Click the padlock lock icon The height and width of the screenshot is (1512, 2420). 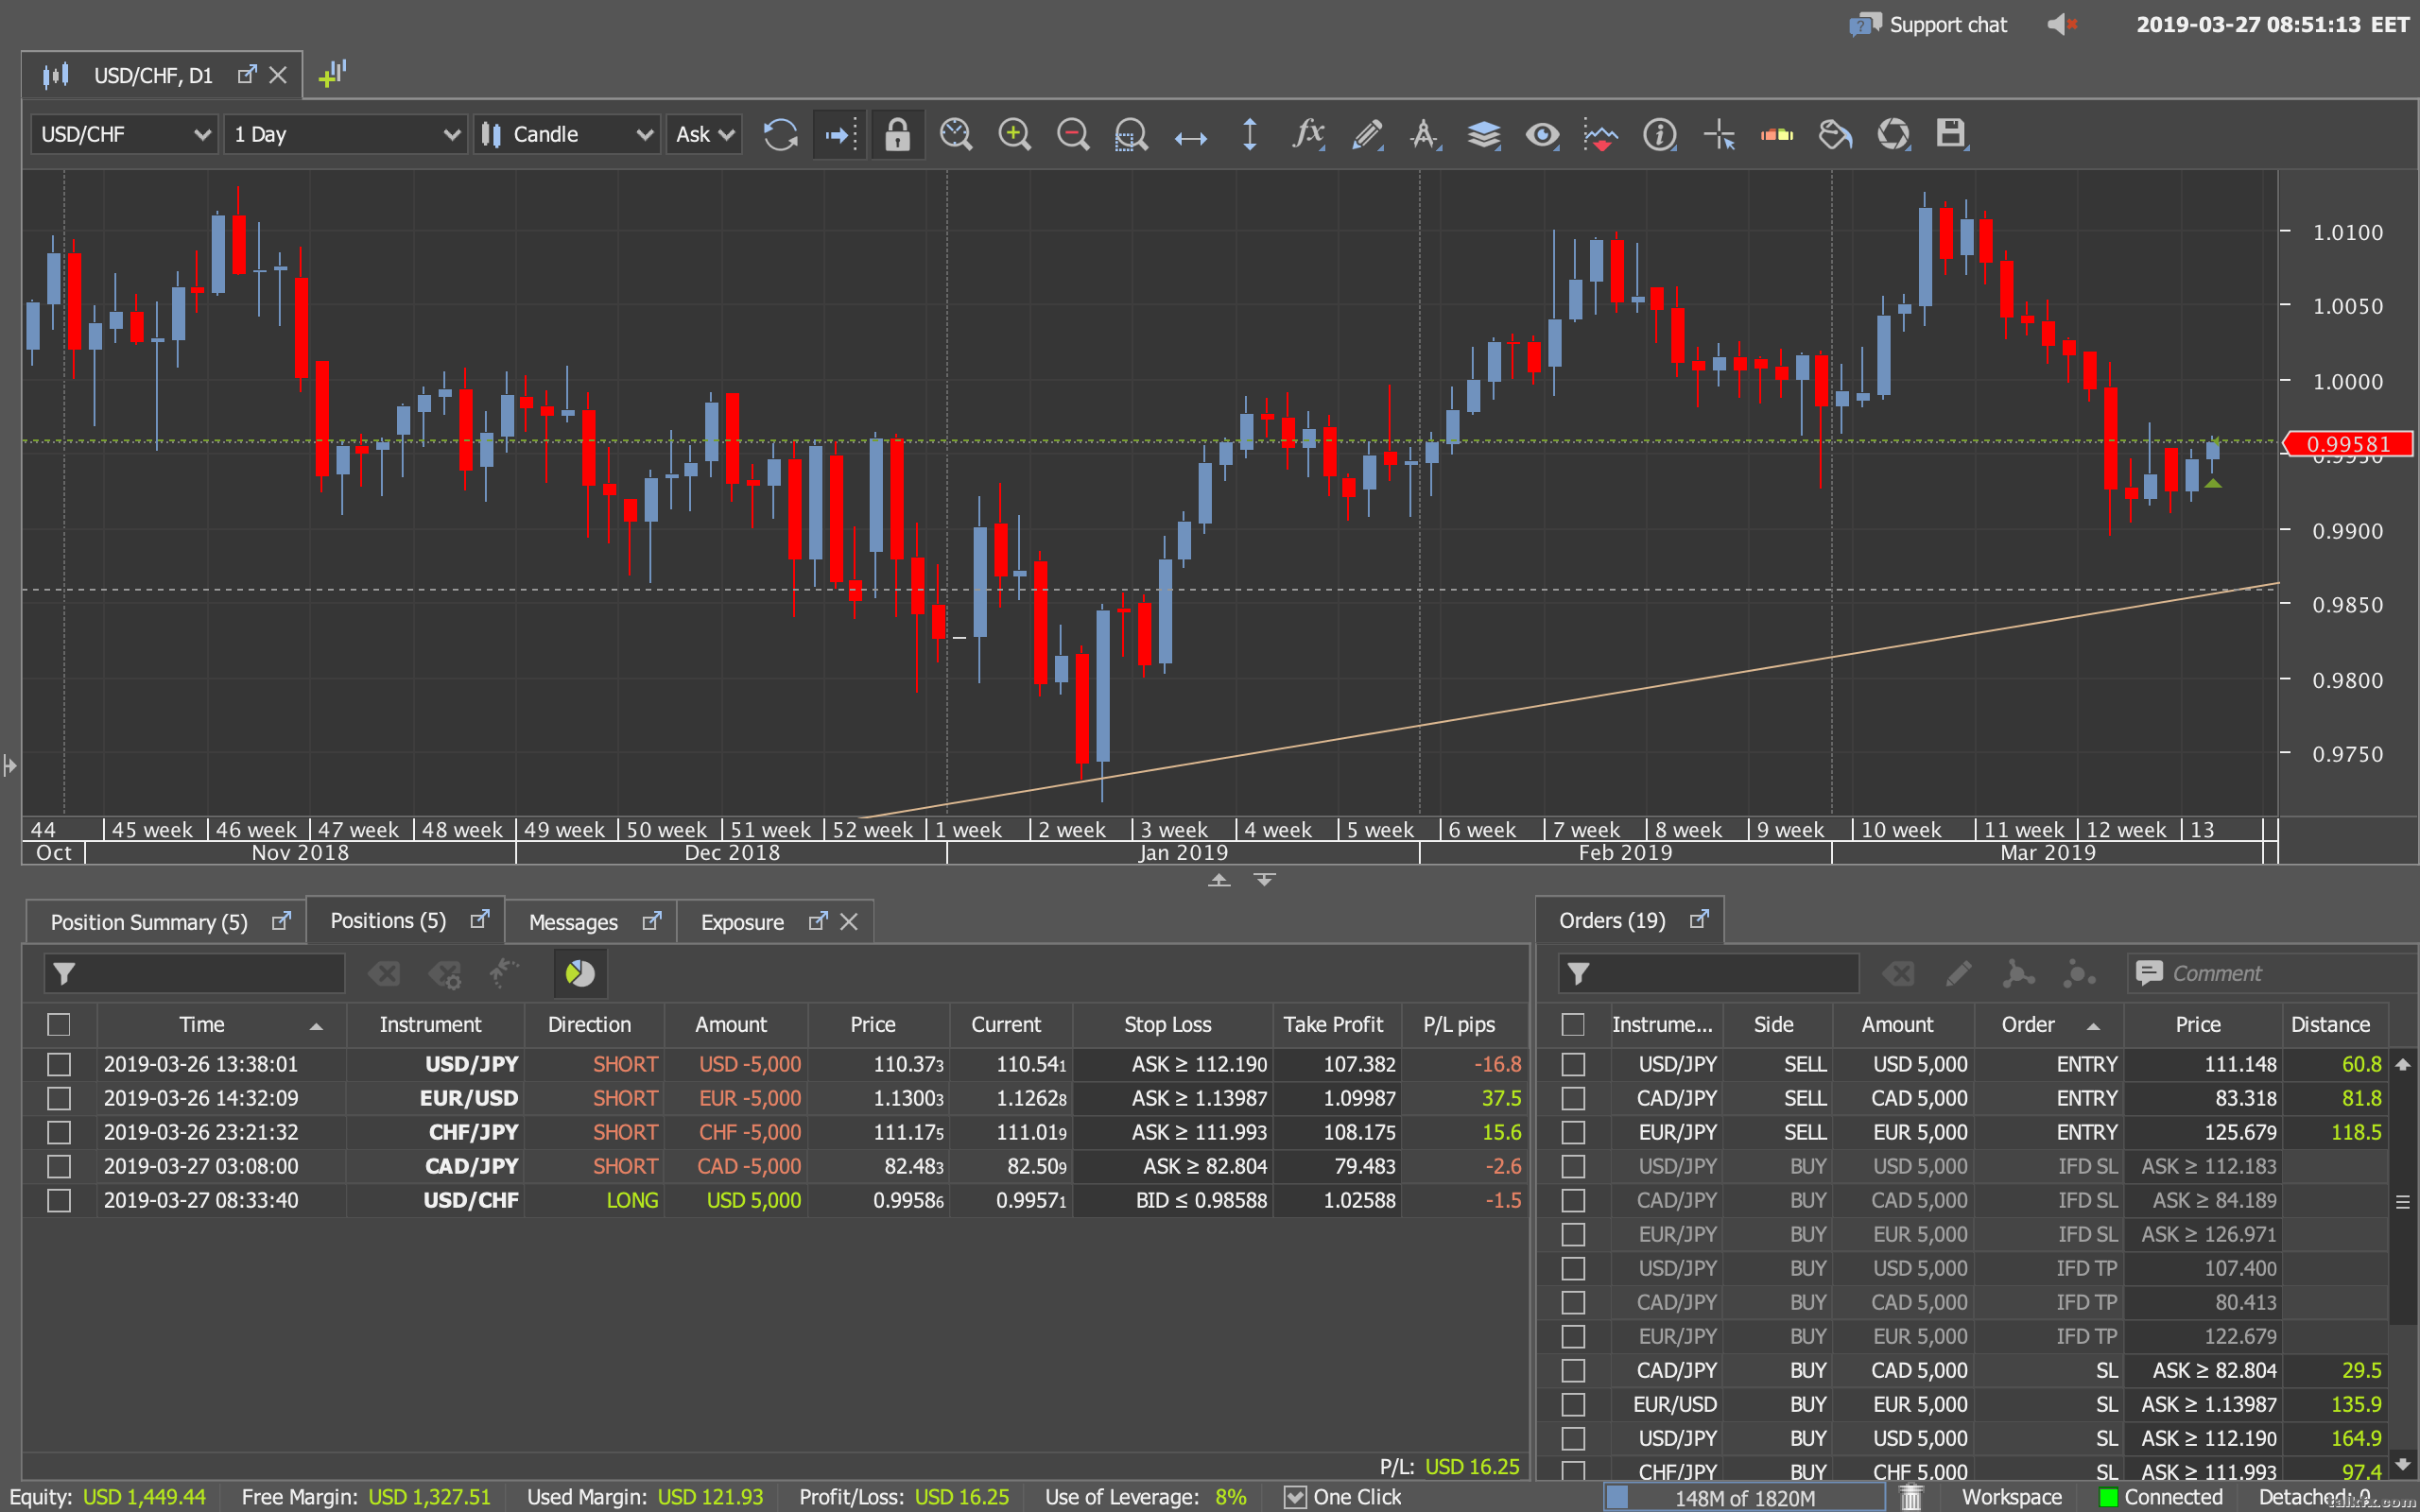(897, 134)
